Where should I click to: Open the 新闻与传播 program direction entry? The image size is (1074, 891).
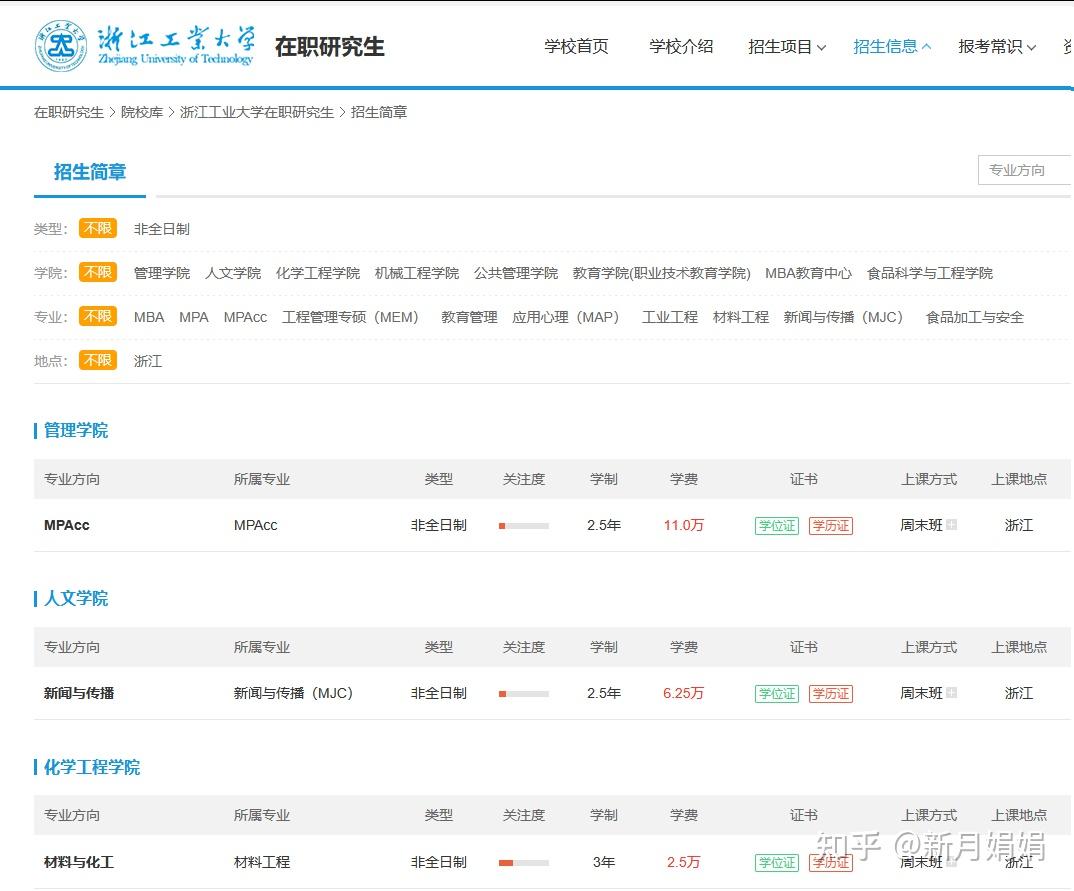tap(79, 693)
